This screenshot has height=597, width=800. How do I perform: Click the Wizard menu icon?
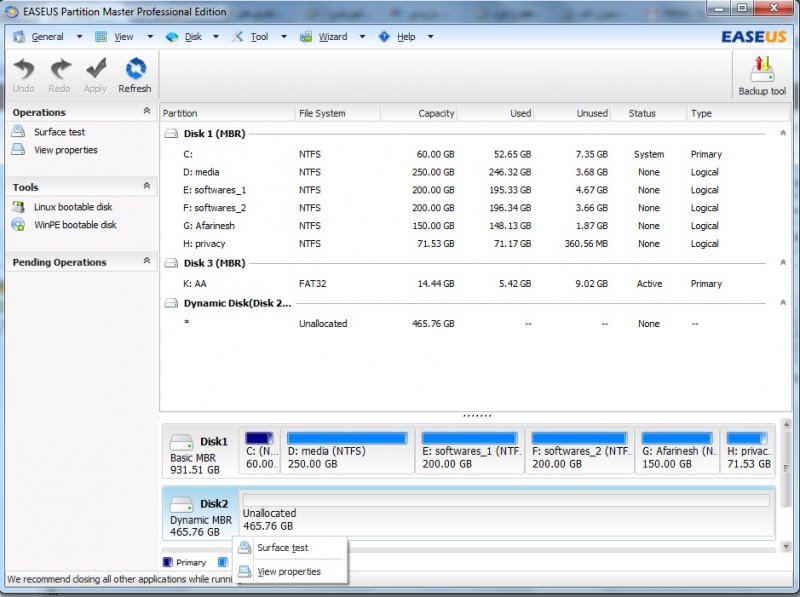point(306,37)
